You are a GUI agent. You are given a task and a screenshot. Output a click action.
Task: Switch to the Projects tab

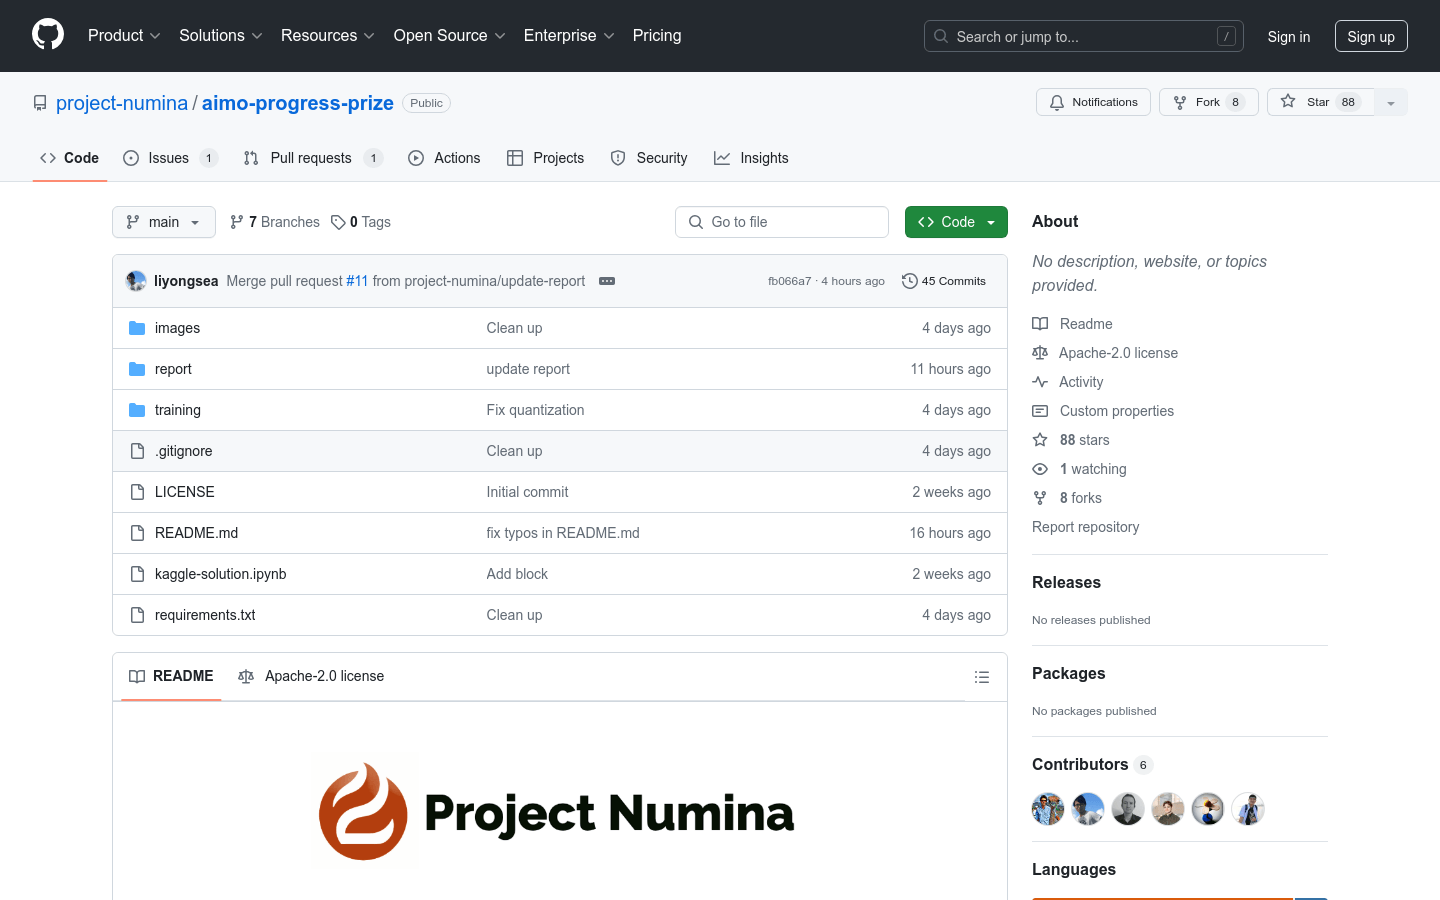[x=546, y=158]
